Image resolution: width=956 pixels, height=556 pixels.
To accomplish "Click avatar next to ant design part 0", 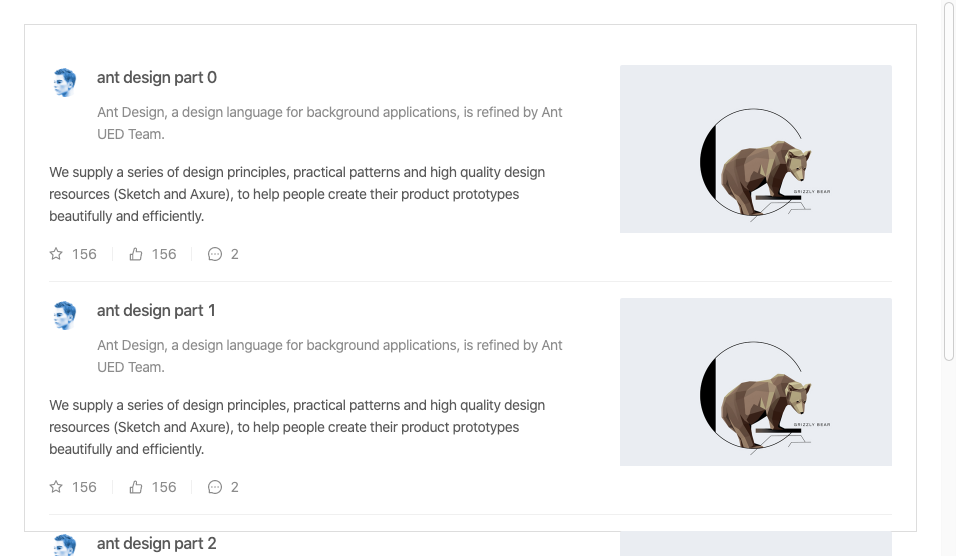I will [x=65, y=82].
